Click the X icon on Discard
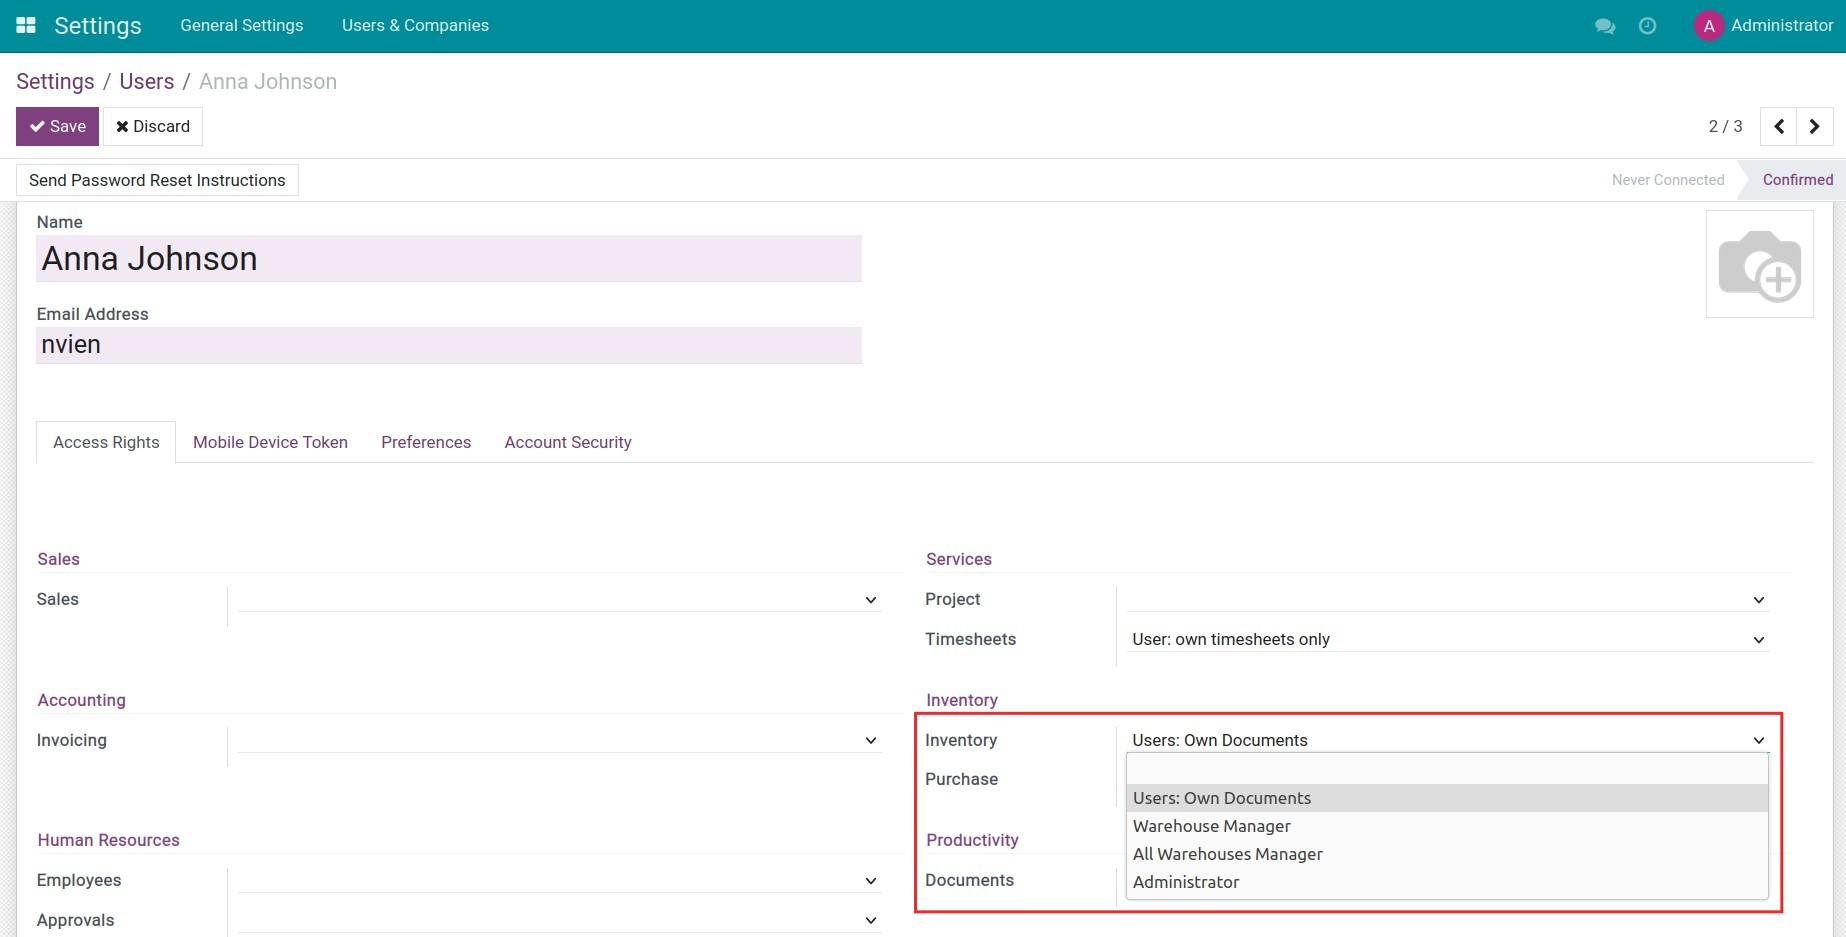This screenshot has width=1846, height=937. 122,126
